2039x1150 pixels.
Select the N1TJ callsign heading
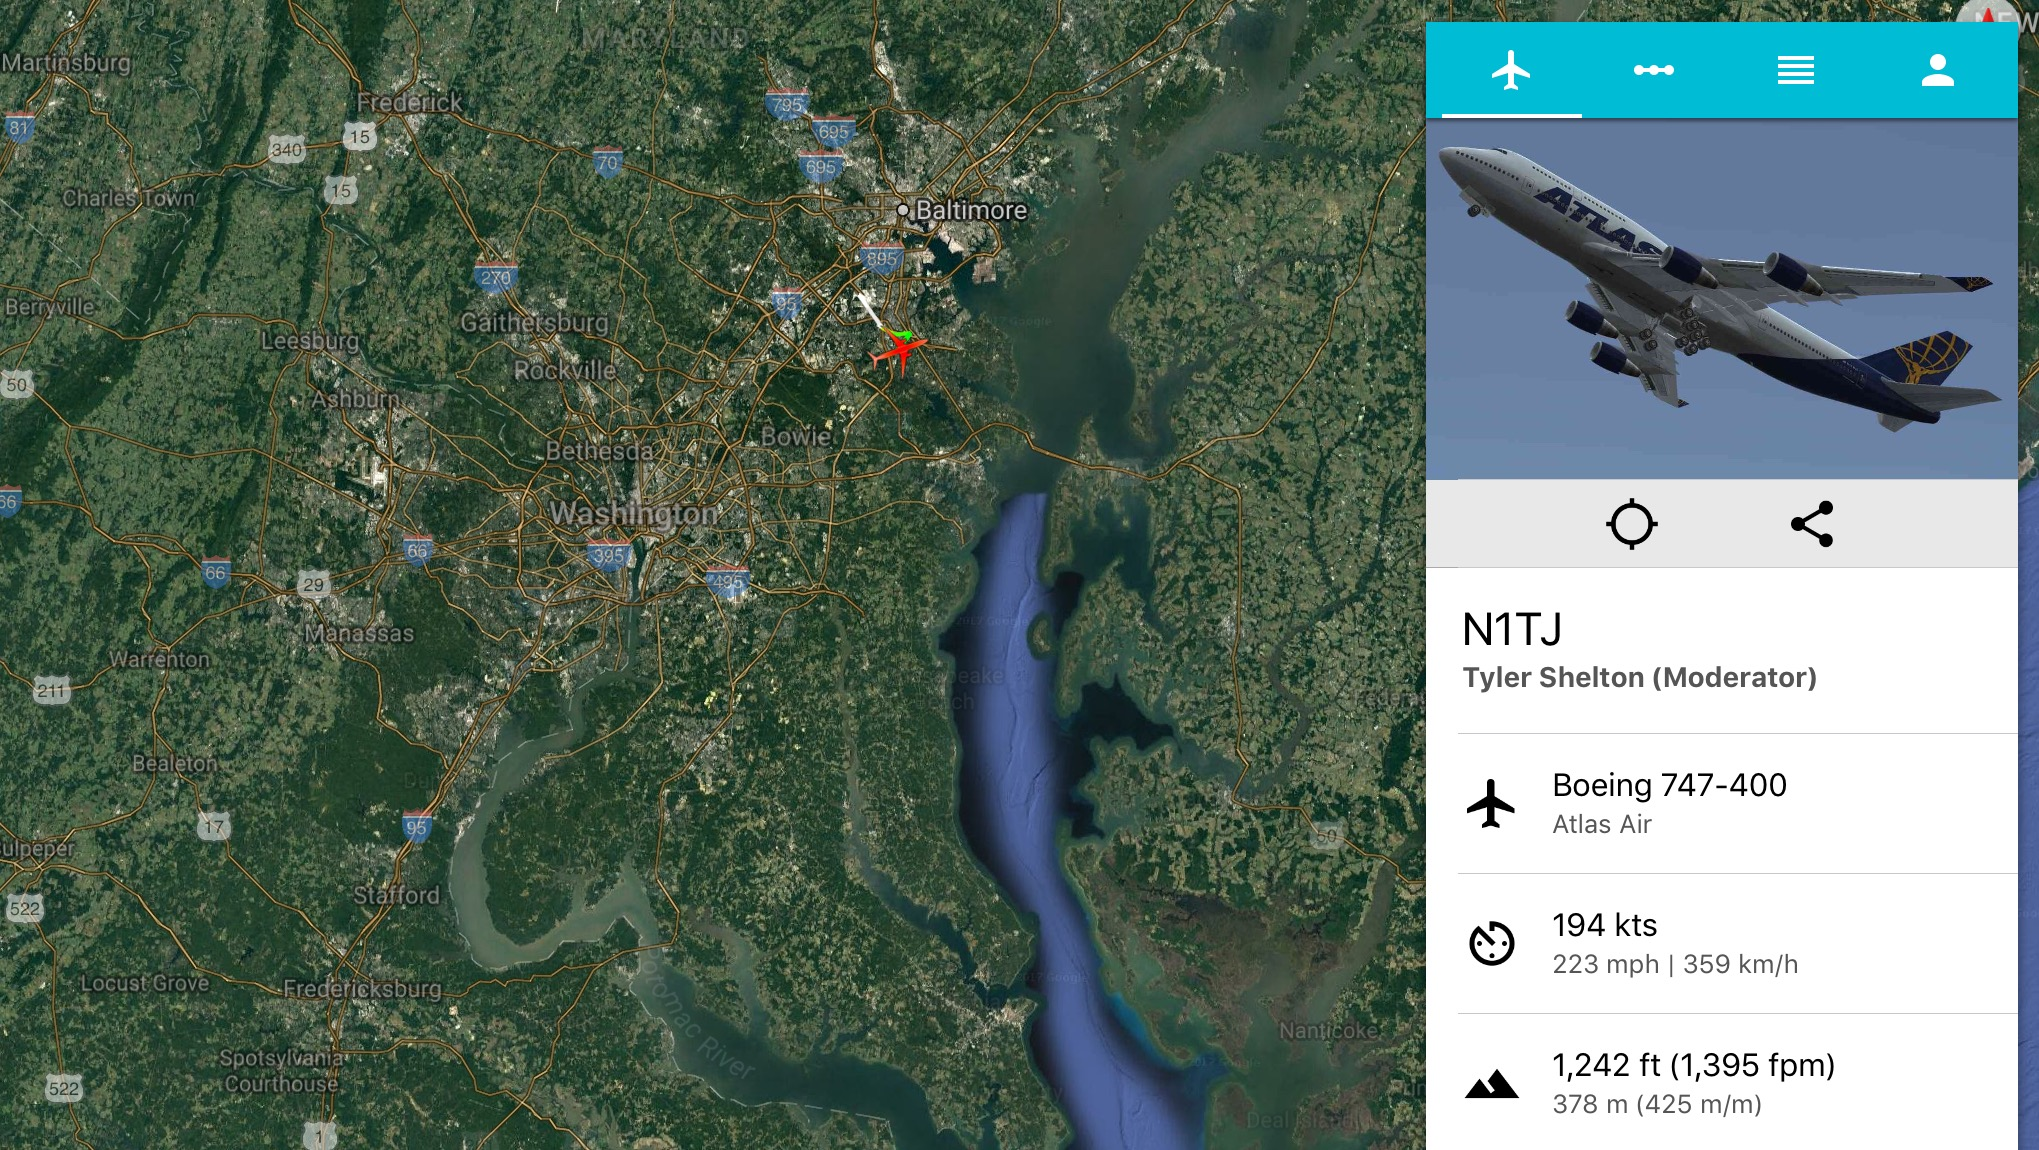pyautogui.click(x=1512, y=630)
